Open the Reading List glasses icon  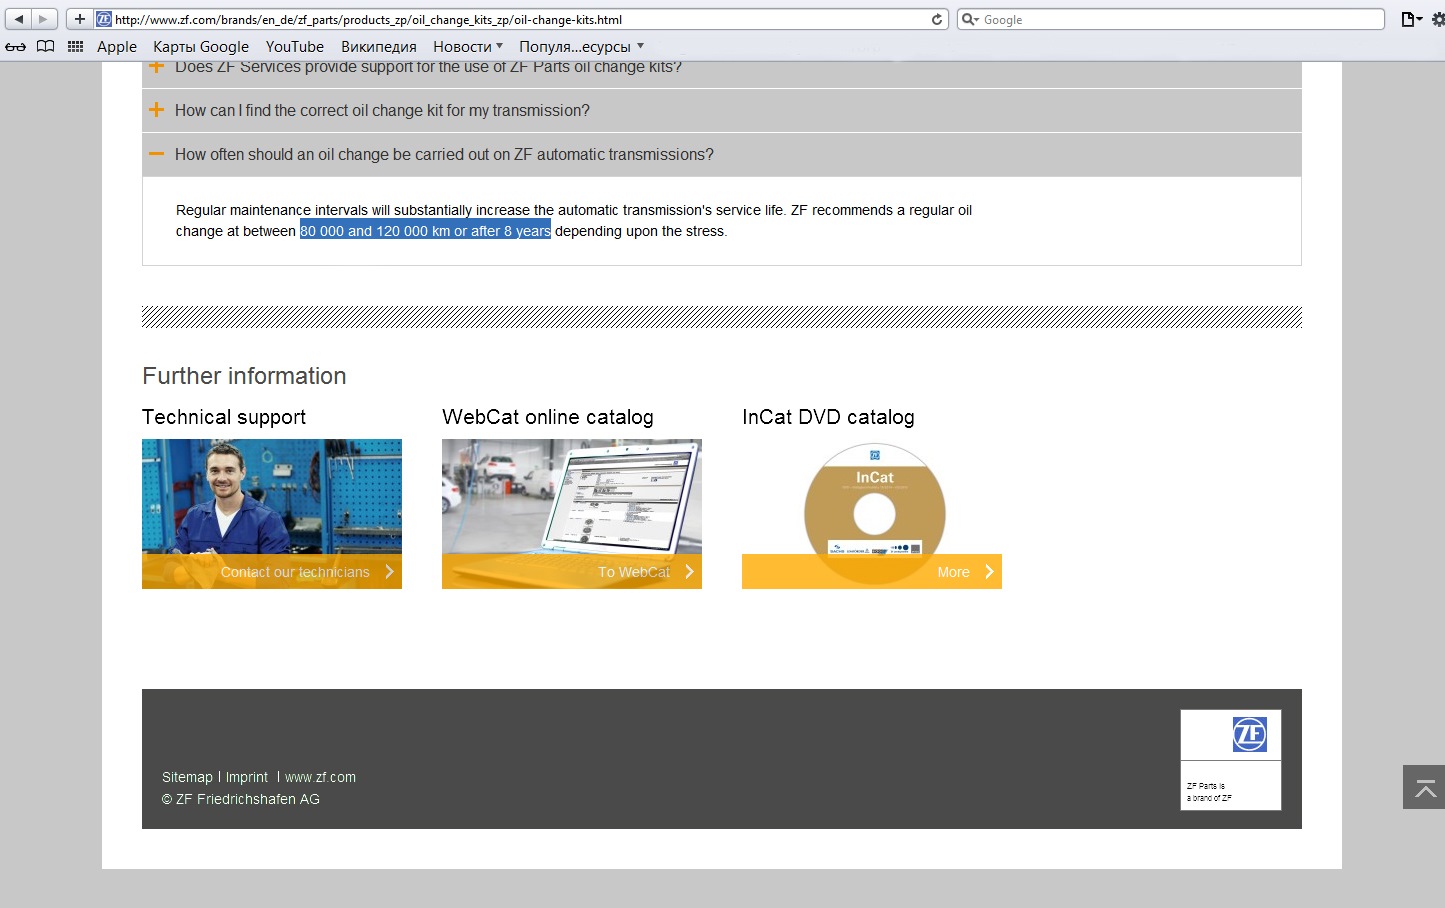click(x=16, y=47)
